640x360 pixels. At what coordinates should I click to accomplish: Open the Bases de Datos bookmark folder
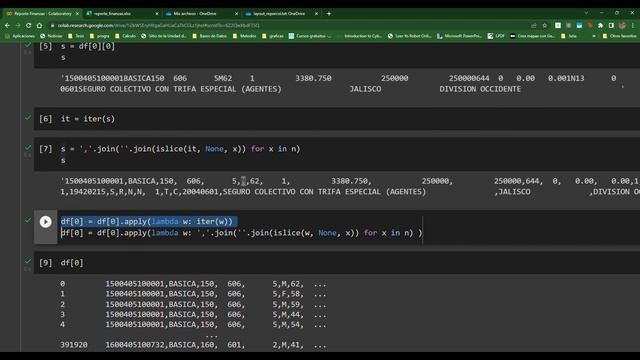point(209,36)
